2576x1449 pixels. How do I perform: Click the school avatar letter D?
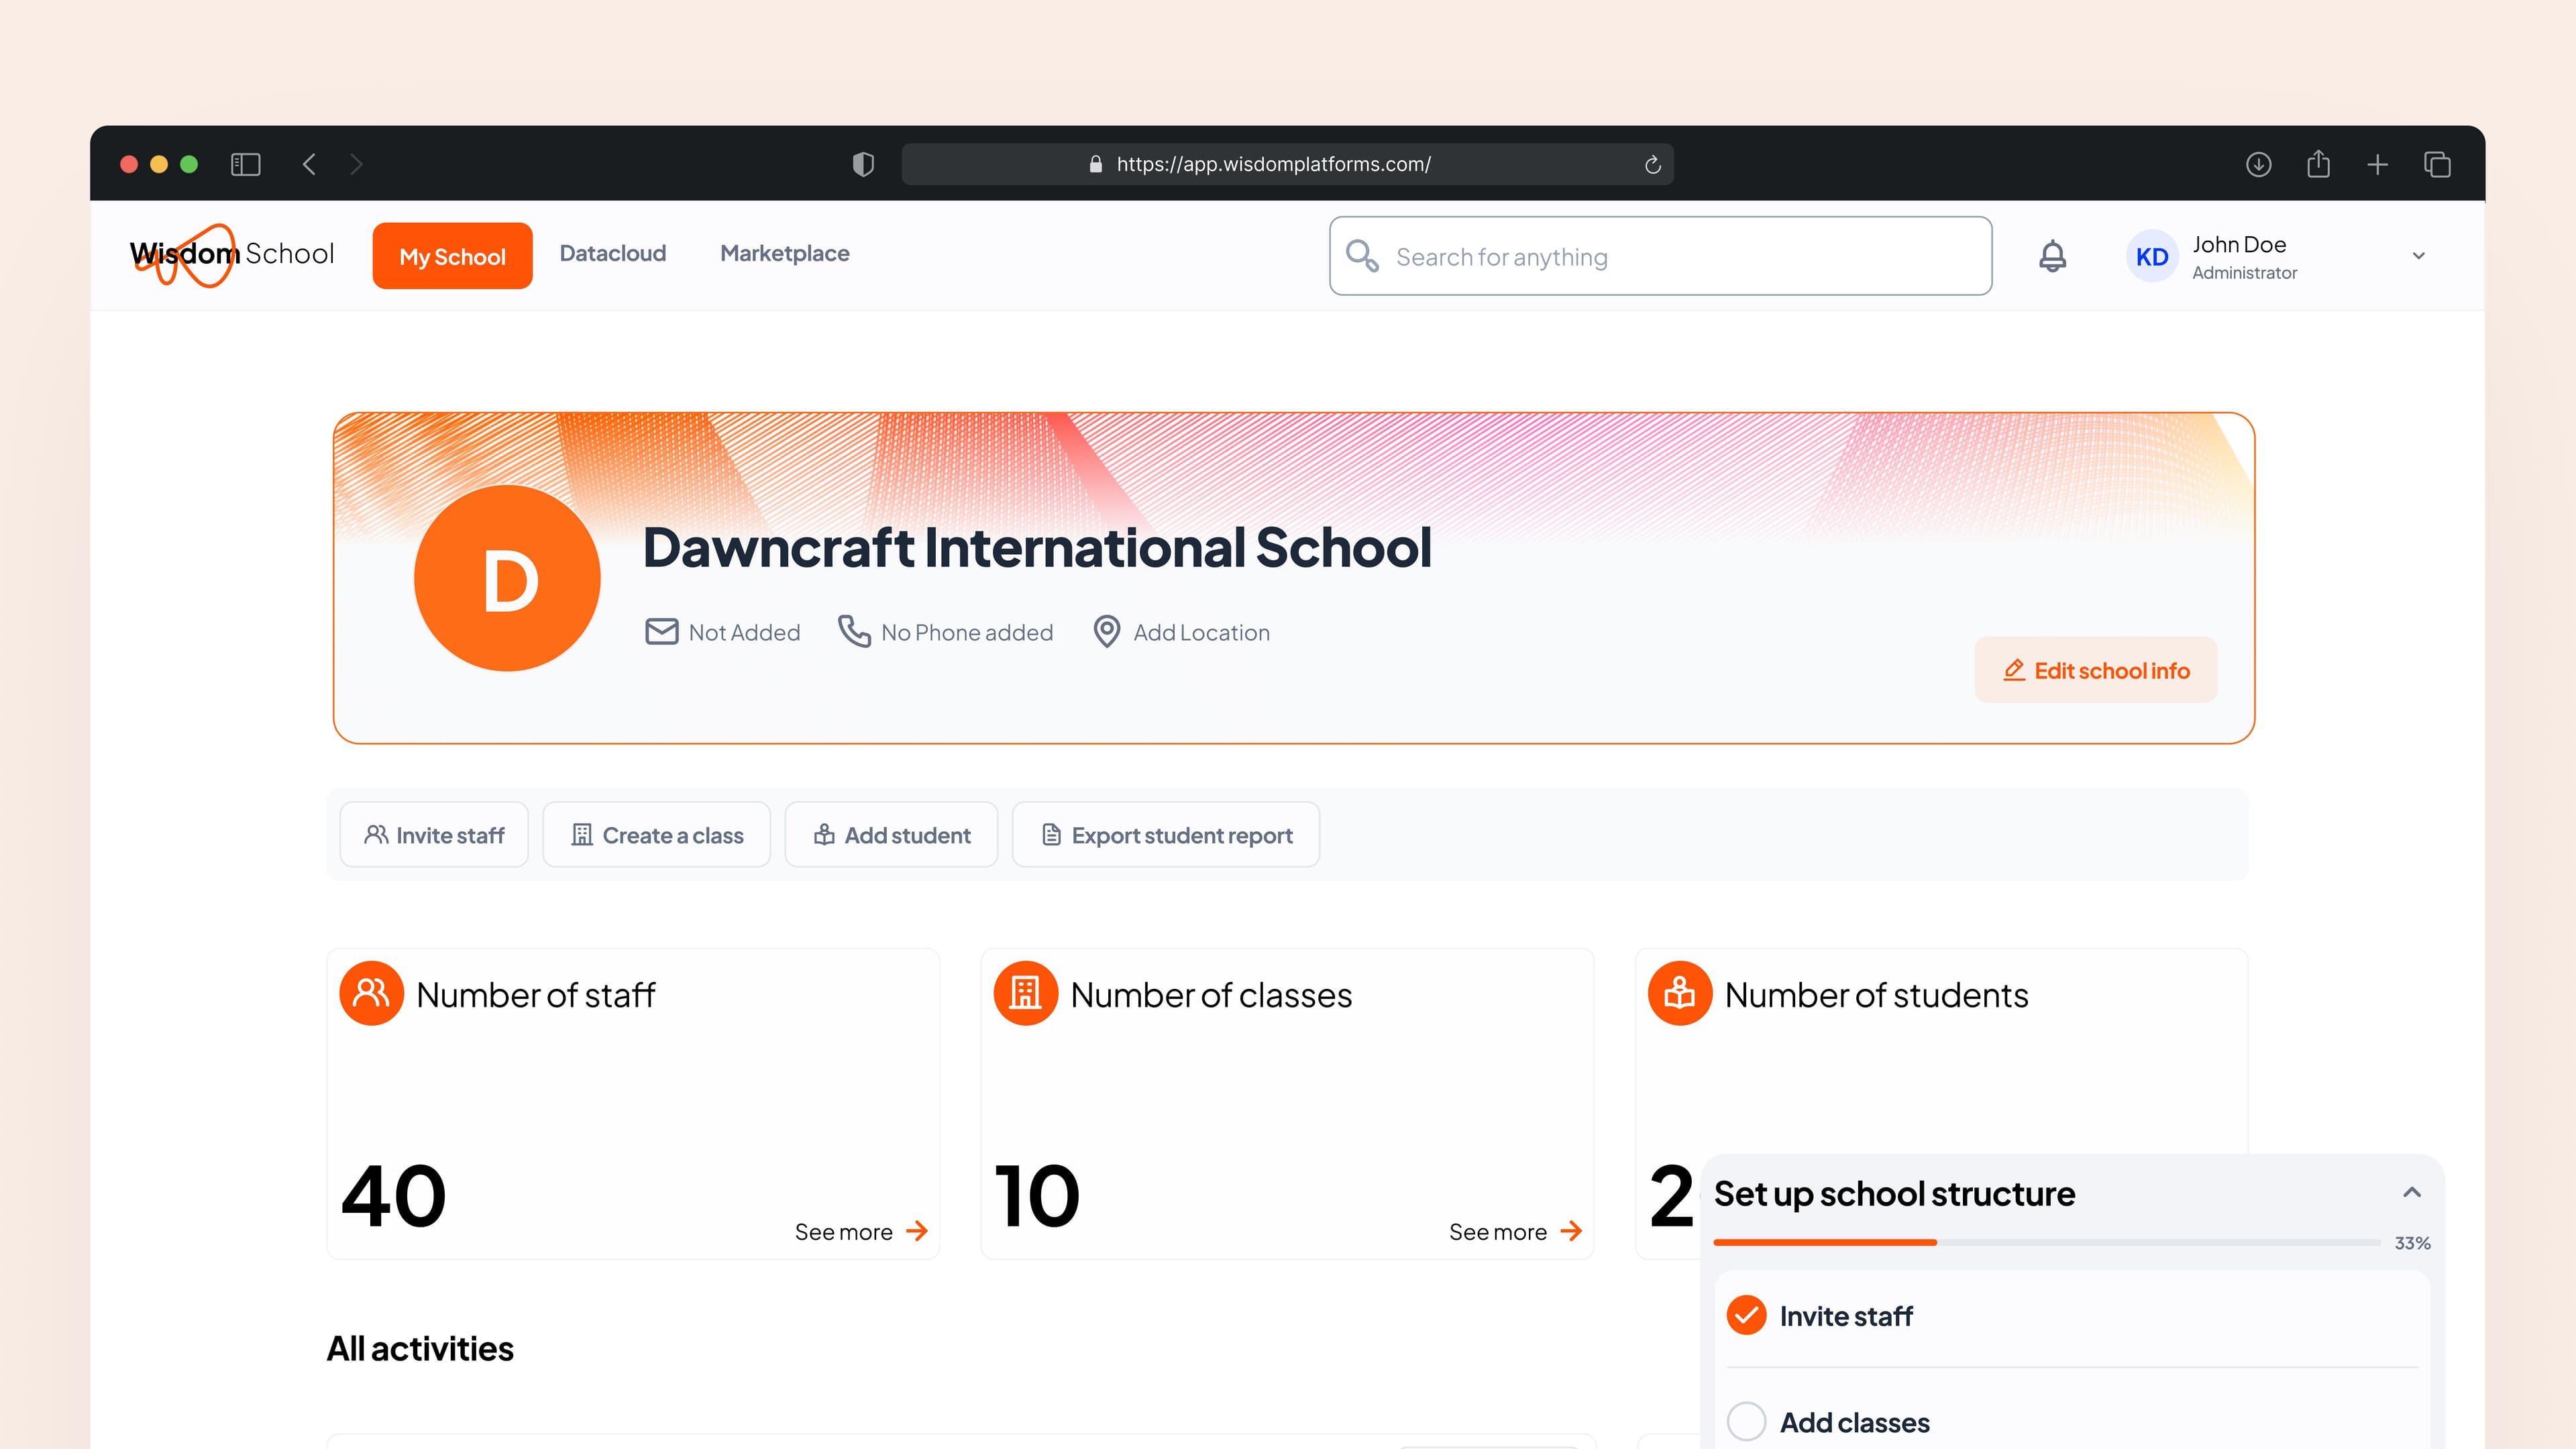pyautogui.click(x=507, y=578)
